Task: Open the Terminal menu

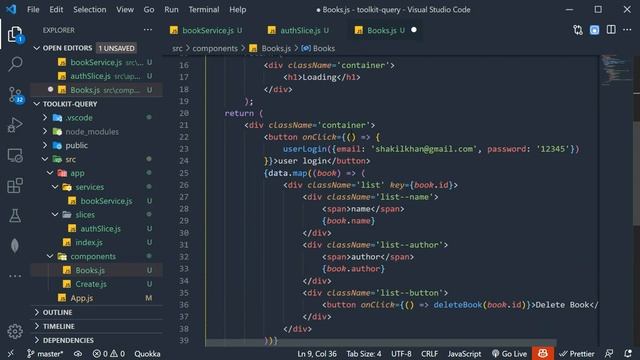Action: (204, 9)
